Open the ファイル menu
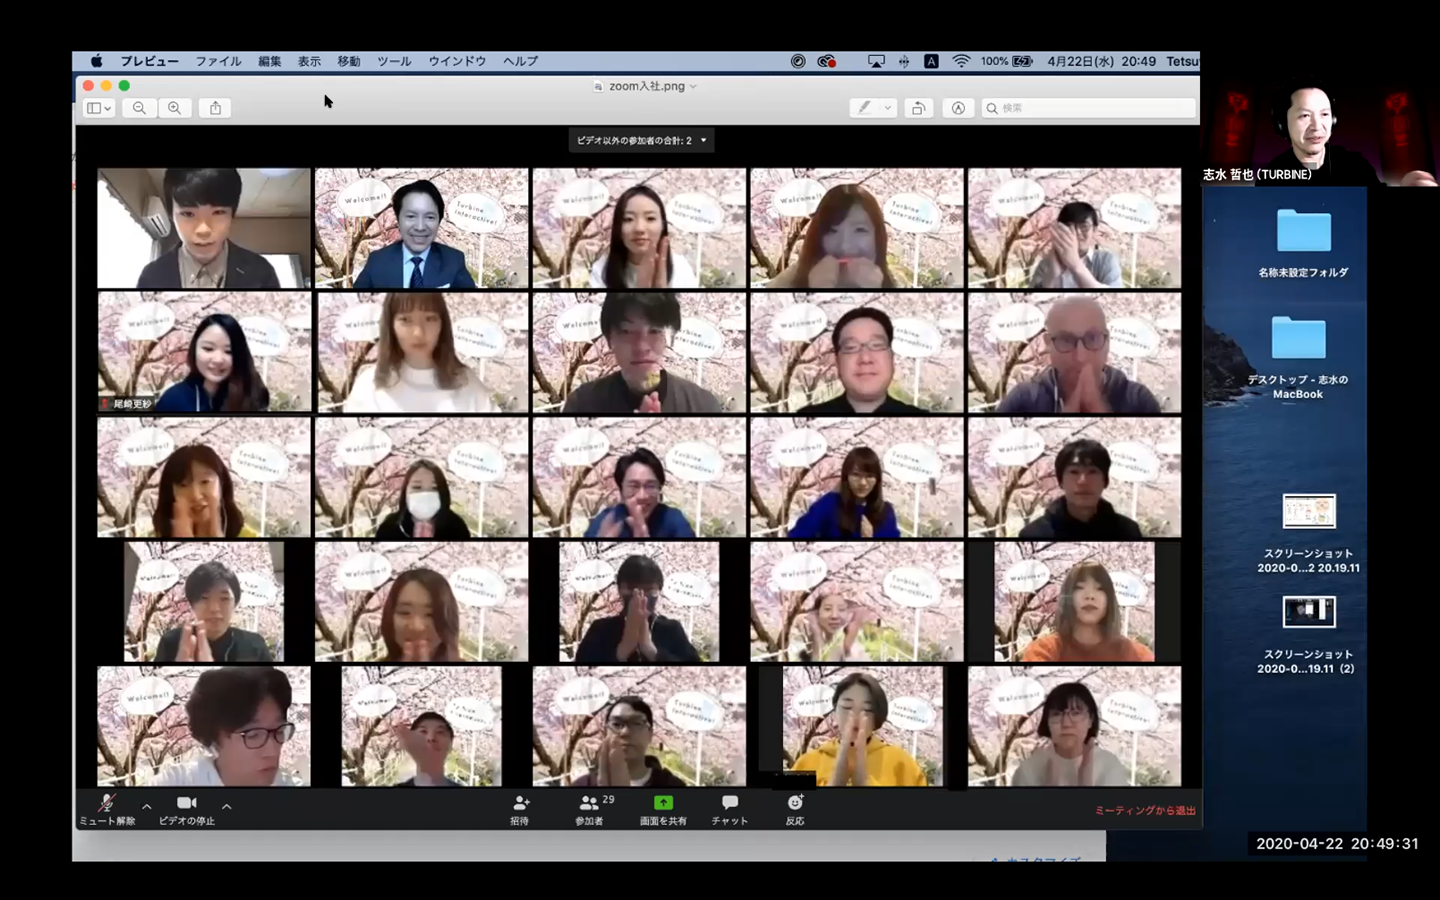 tap(218, 61)
